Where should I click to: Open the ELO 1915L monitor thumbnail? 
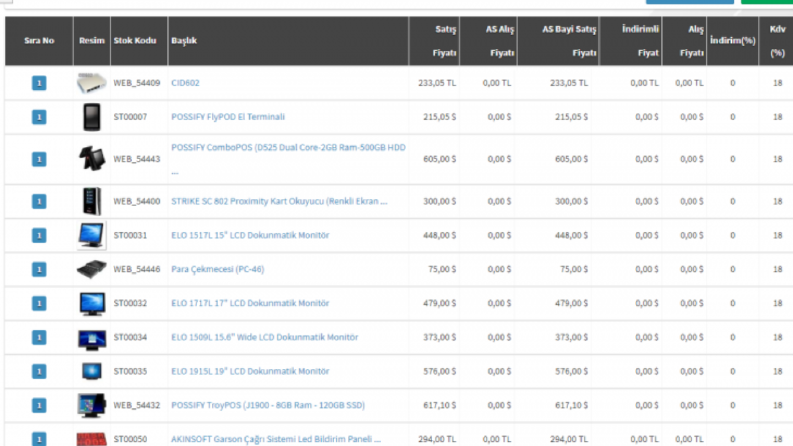(92, 371)
